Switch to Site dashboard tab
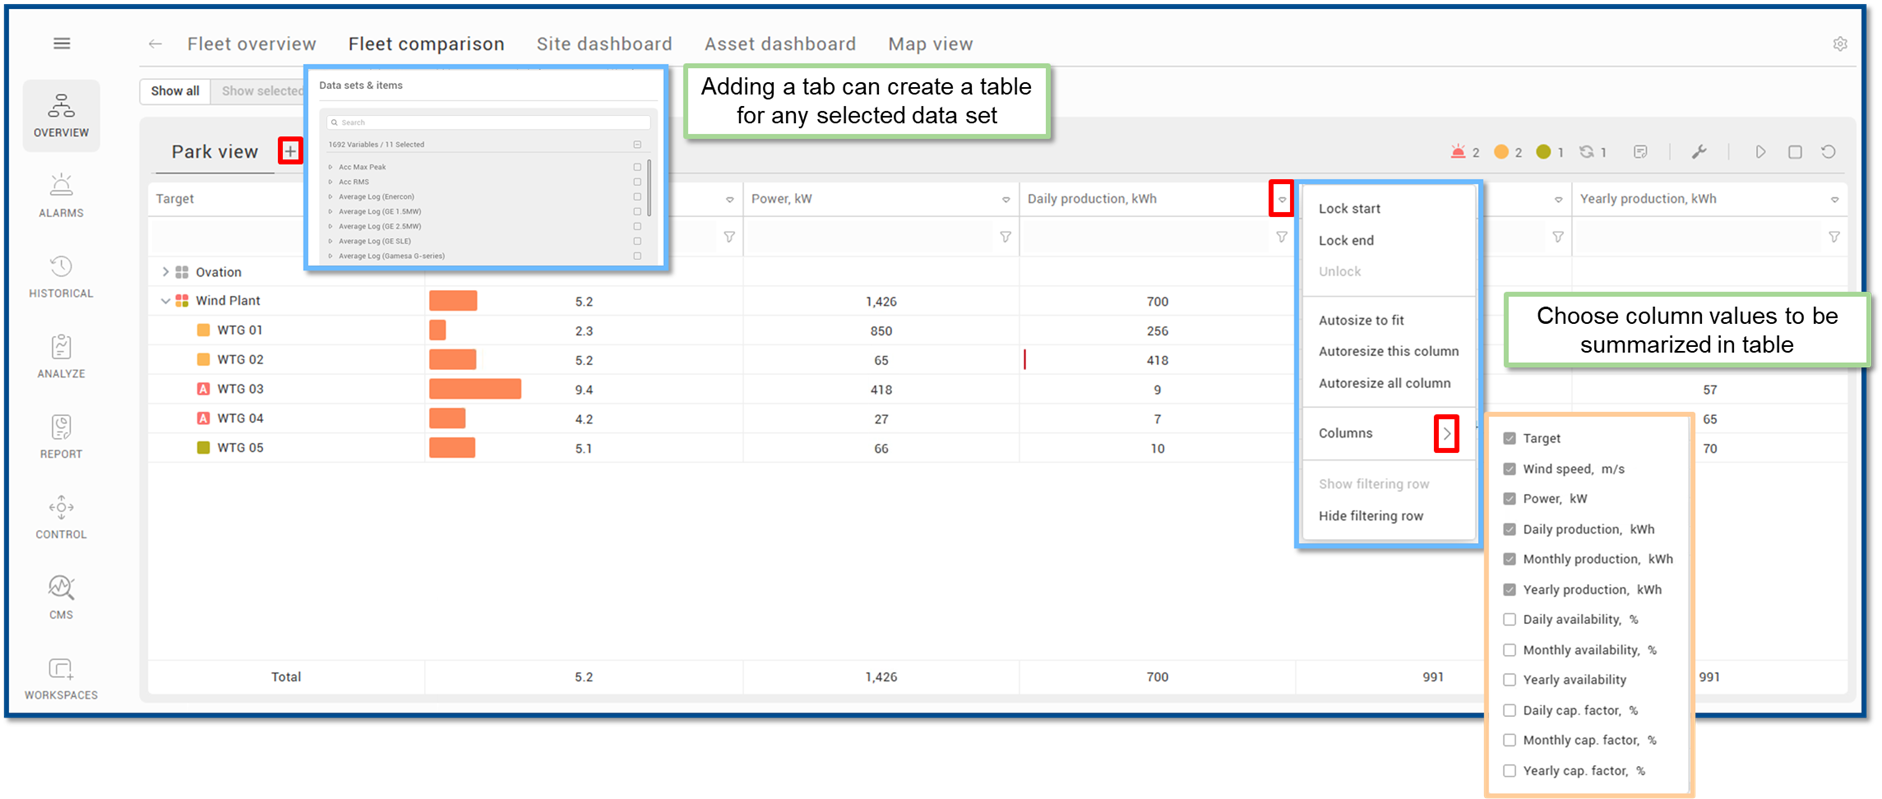This screenshot has width=1882, height=799. 604,44
